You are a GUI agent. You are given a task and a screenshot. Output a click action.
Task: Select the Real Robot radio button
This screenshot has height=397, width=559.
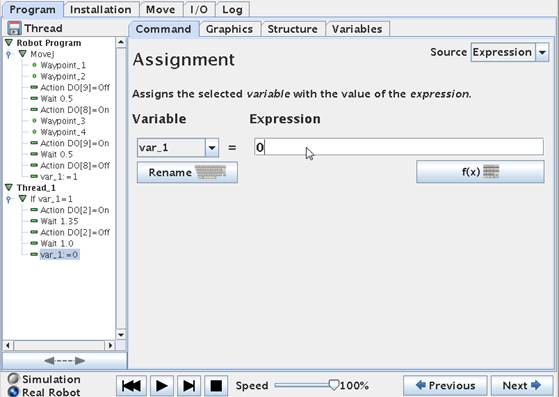(x=13, y=392)
